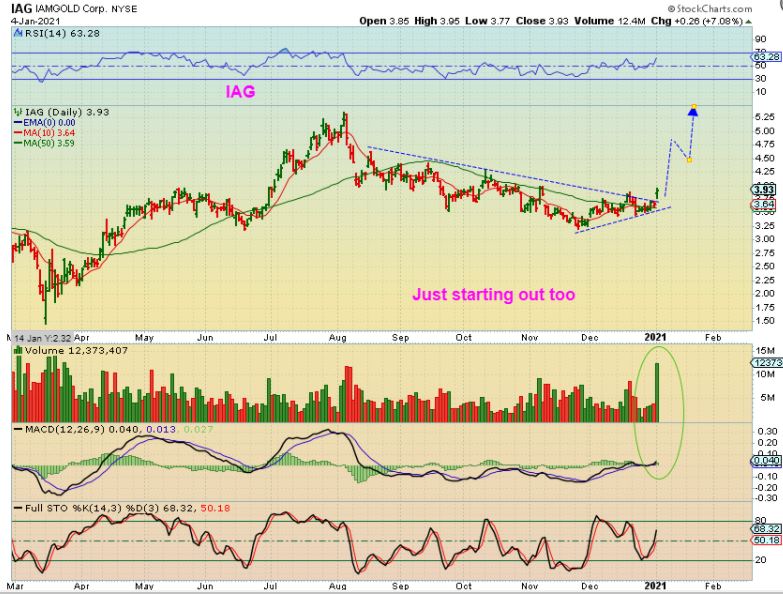The image size is (783, 594).
Task: Click the 3.00 price axis label
Action: (765, 239)
